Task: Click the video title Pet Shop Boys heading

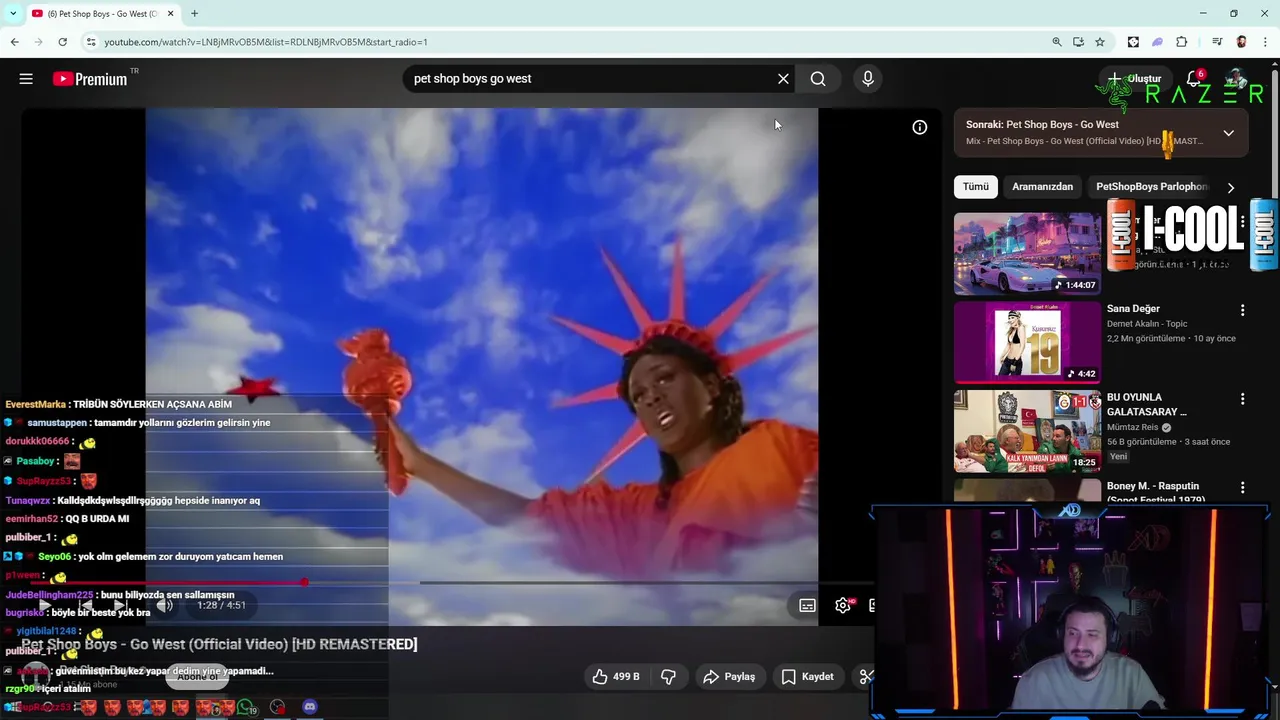Action: click(x=219, y=644)
